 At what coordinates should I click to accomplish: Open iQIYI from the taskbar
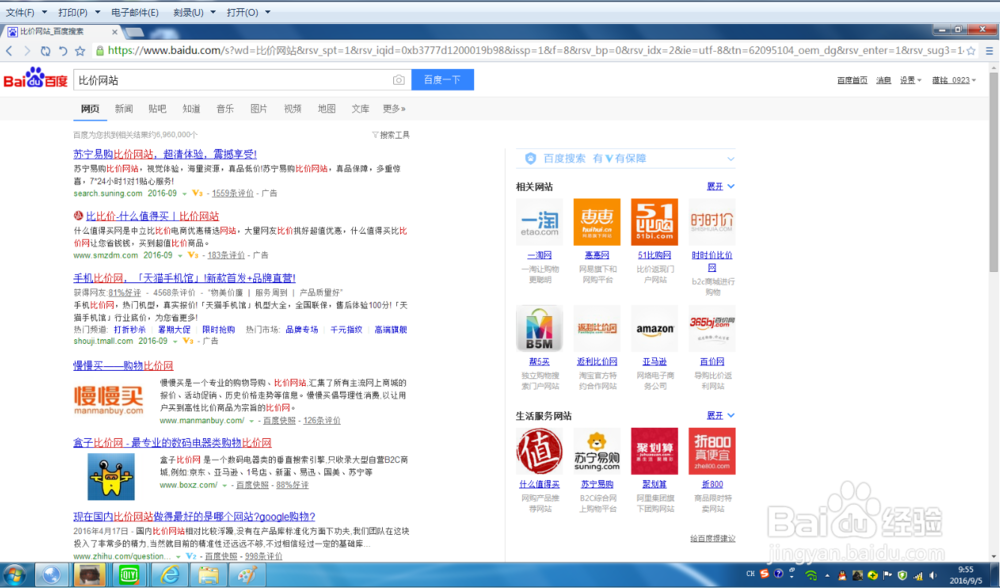129,575
